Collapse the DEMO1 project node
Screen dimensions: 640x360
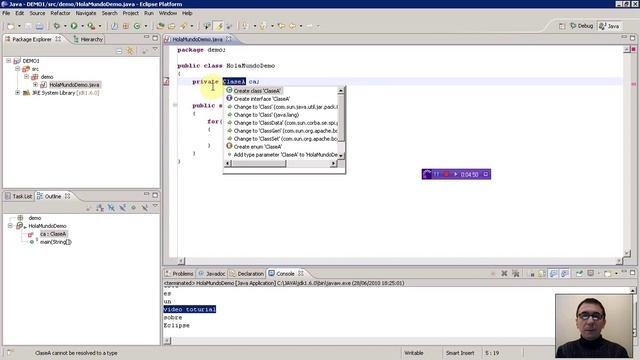tap(9, 61)
